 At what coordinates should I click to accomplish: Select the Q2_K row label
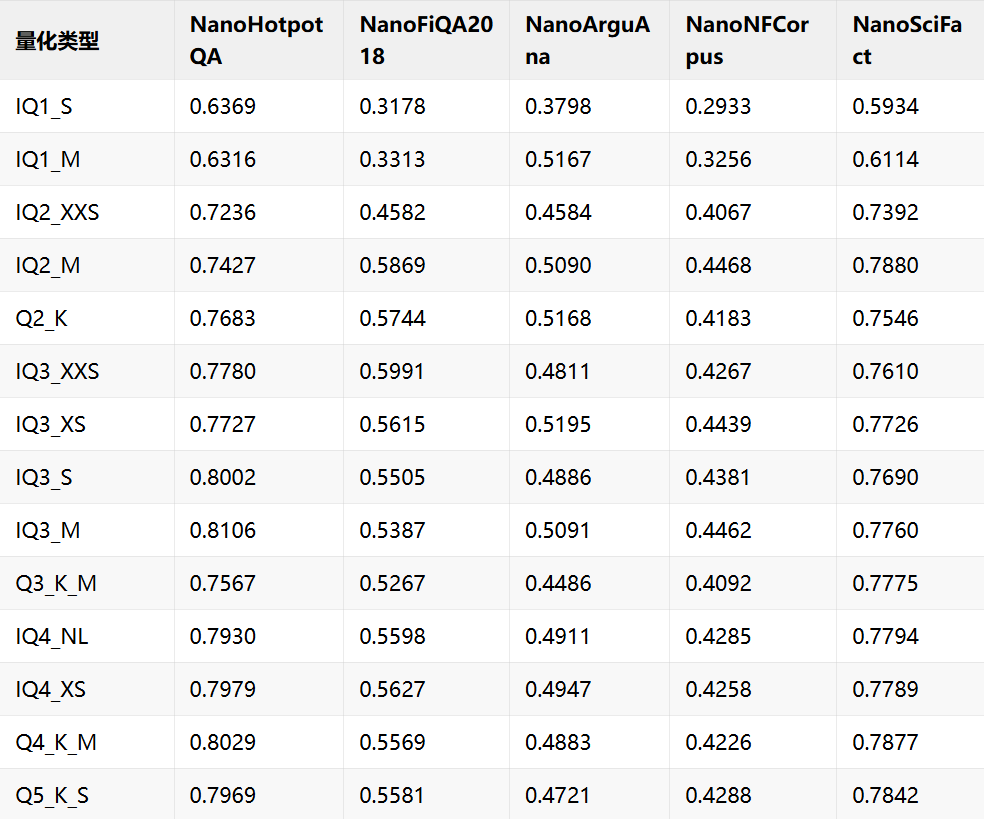(41, 319)
